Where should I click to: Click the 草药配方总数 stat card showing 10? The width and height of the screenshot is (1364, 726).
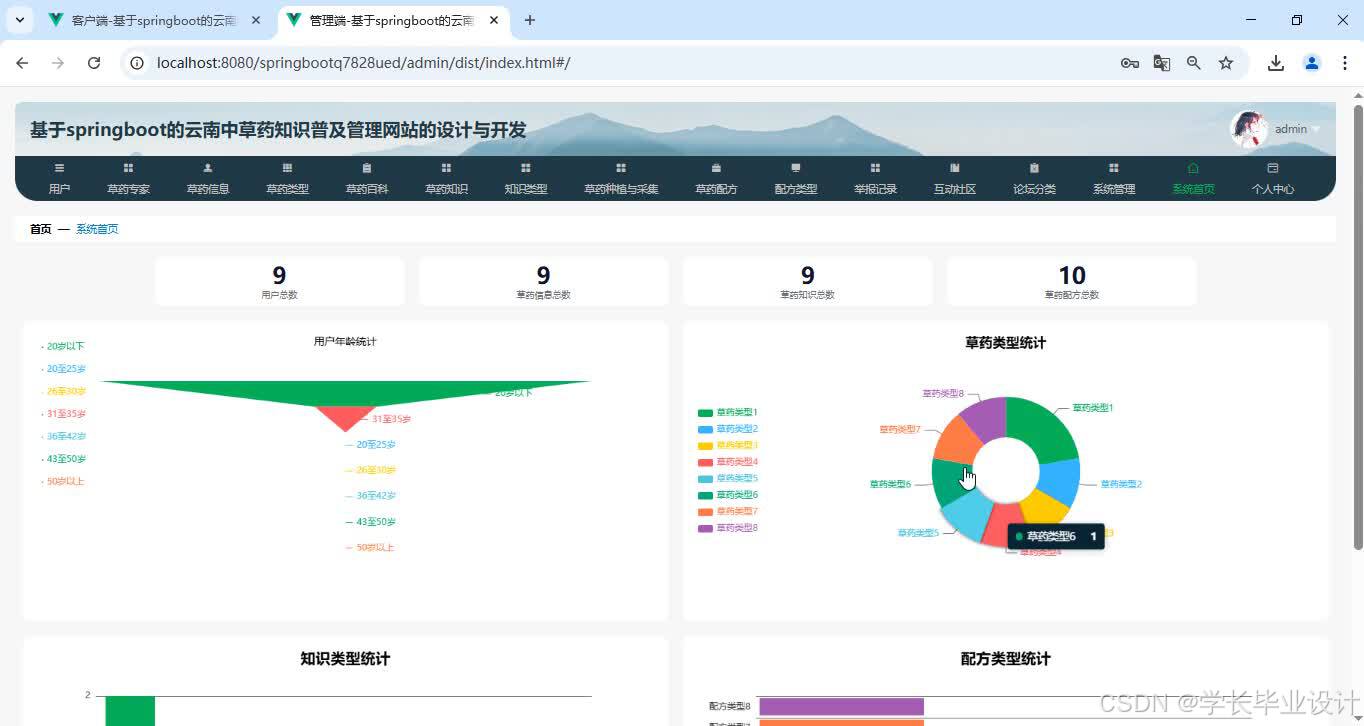click(1071, 281)
